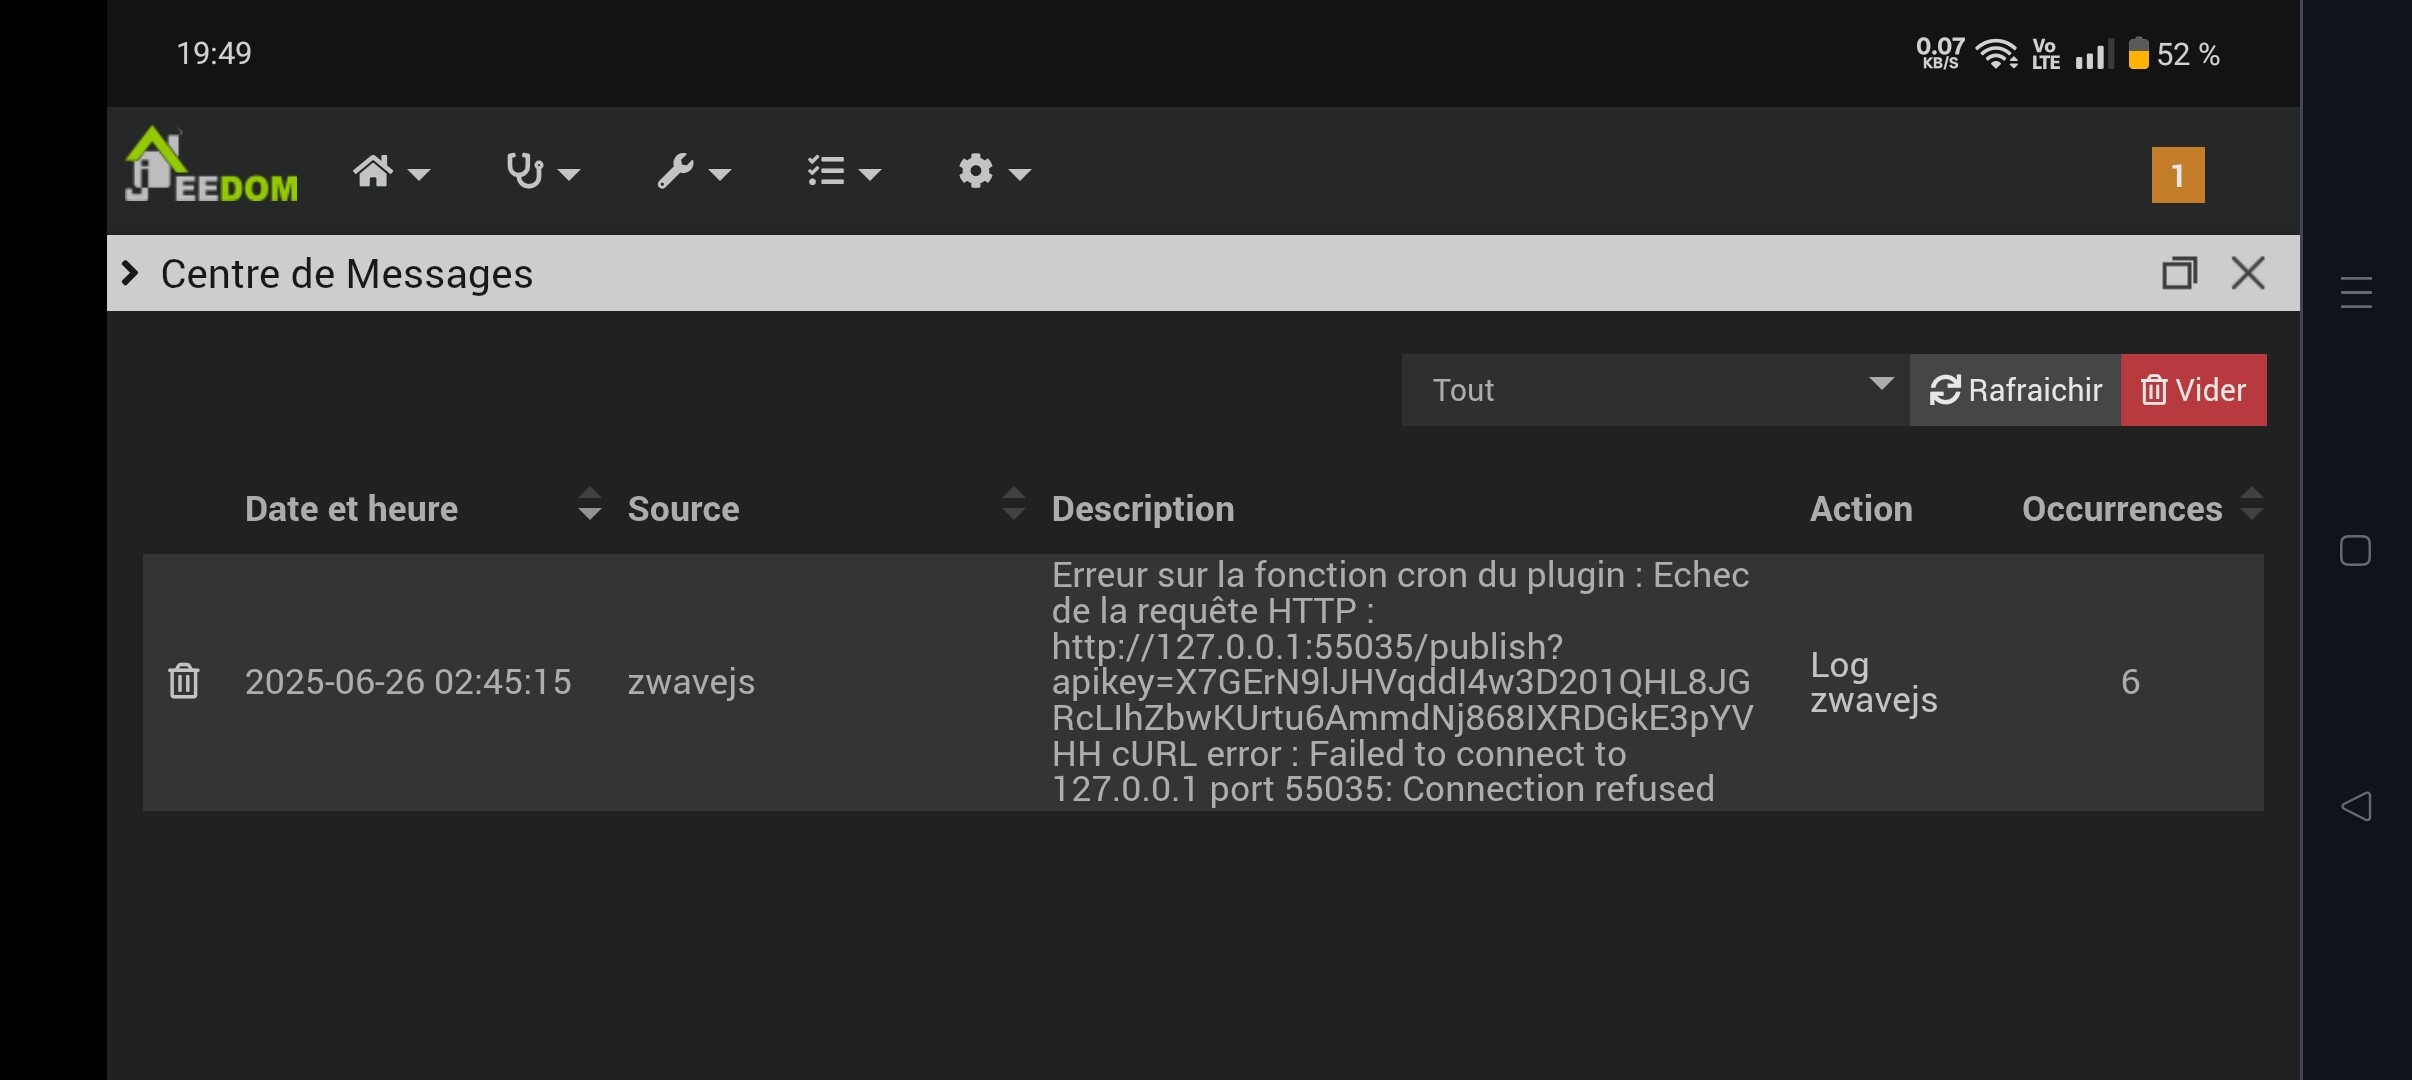Click chevron beside Centre de Messages title
2412x1080 pixels.
(x=130, y=273)
